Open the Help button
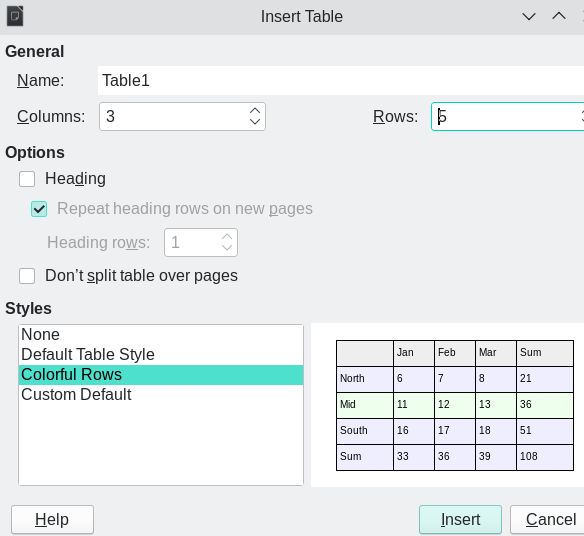 [52, 520]
